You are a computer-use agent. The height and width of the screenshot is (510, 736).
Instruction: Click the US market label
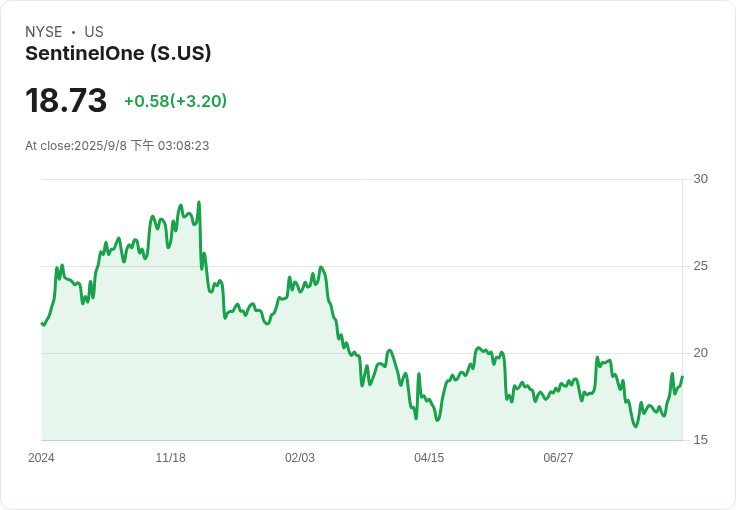[x=94, y=32]
